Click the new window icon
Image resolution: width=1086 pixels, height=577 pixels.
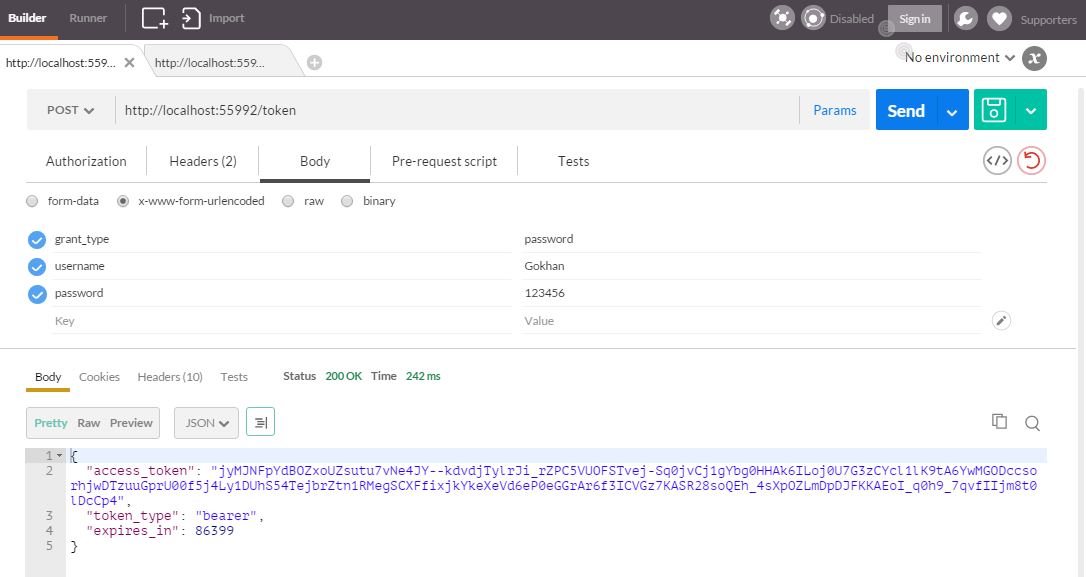pyautogui.click(x=154, y=19)
